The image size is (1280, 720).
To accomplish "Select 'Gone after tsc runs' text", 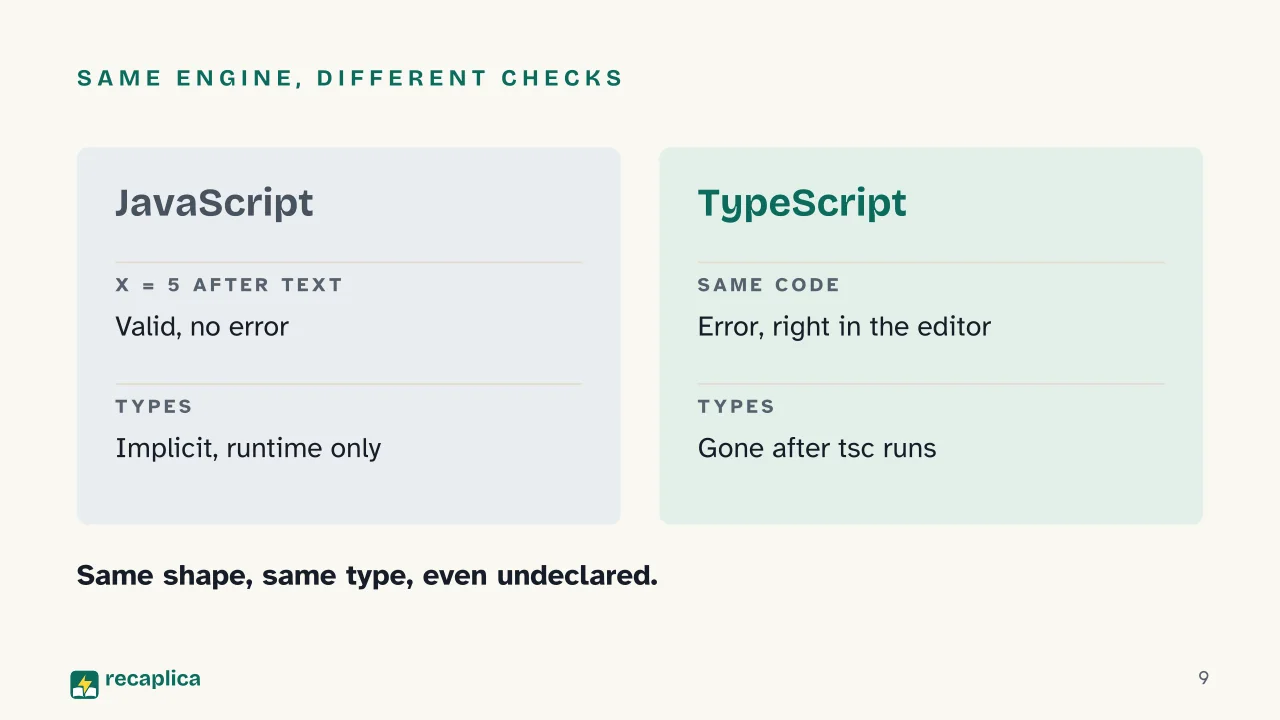I will [817, 448].
